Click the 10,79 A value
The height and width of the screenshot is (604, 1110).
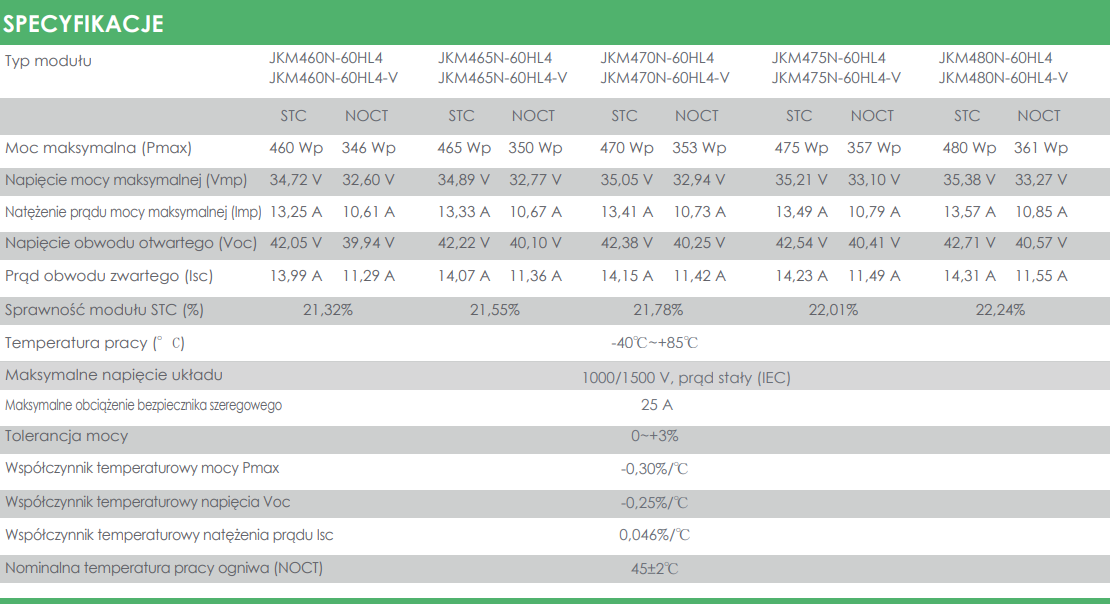coord(874,212)
